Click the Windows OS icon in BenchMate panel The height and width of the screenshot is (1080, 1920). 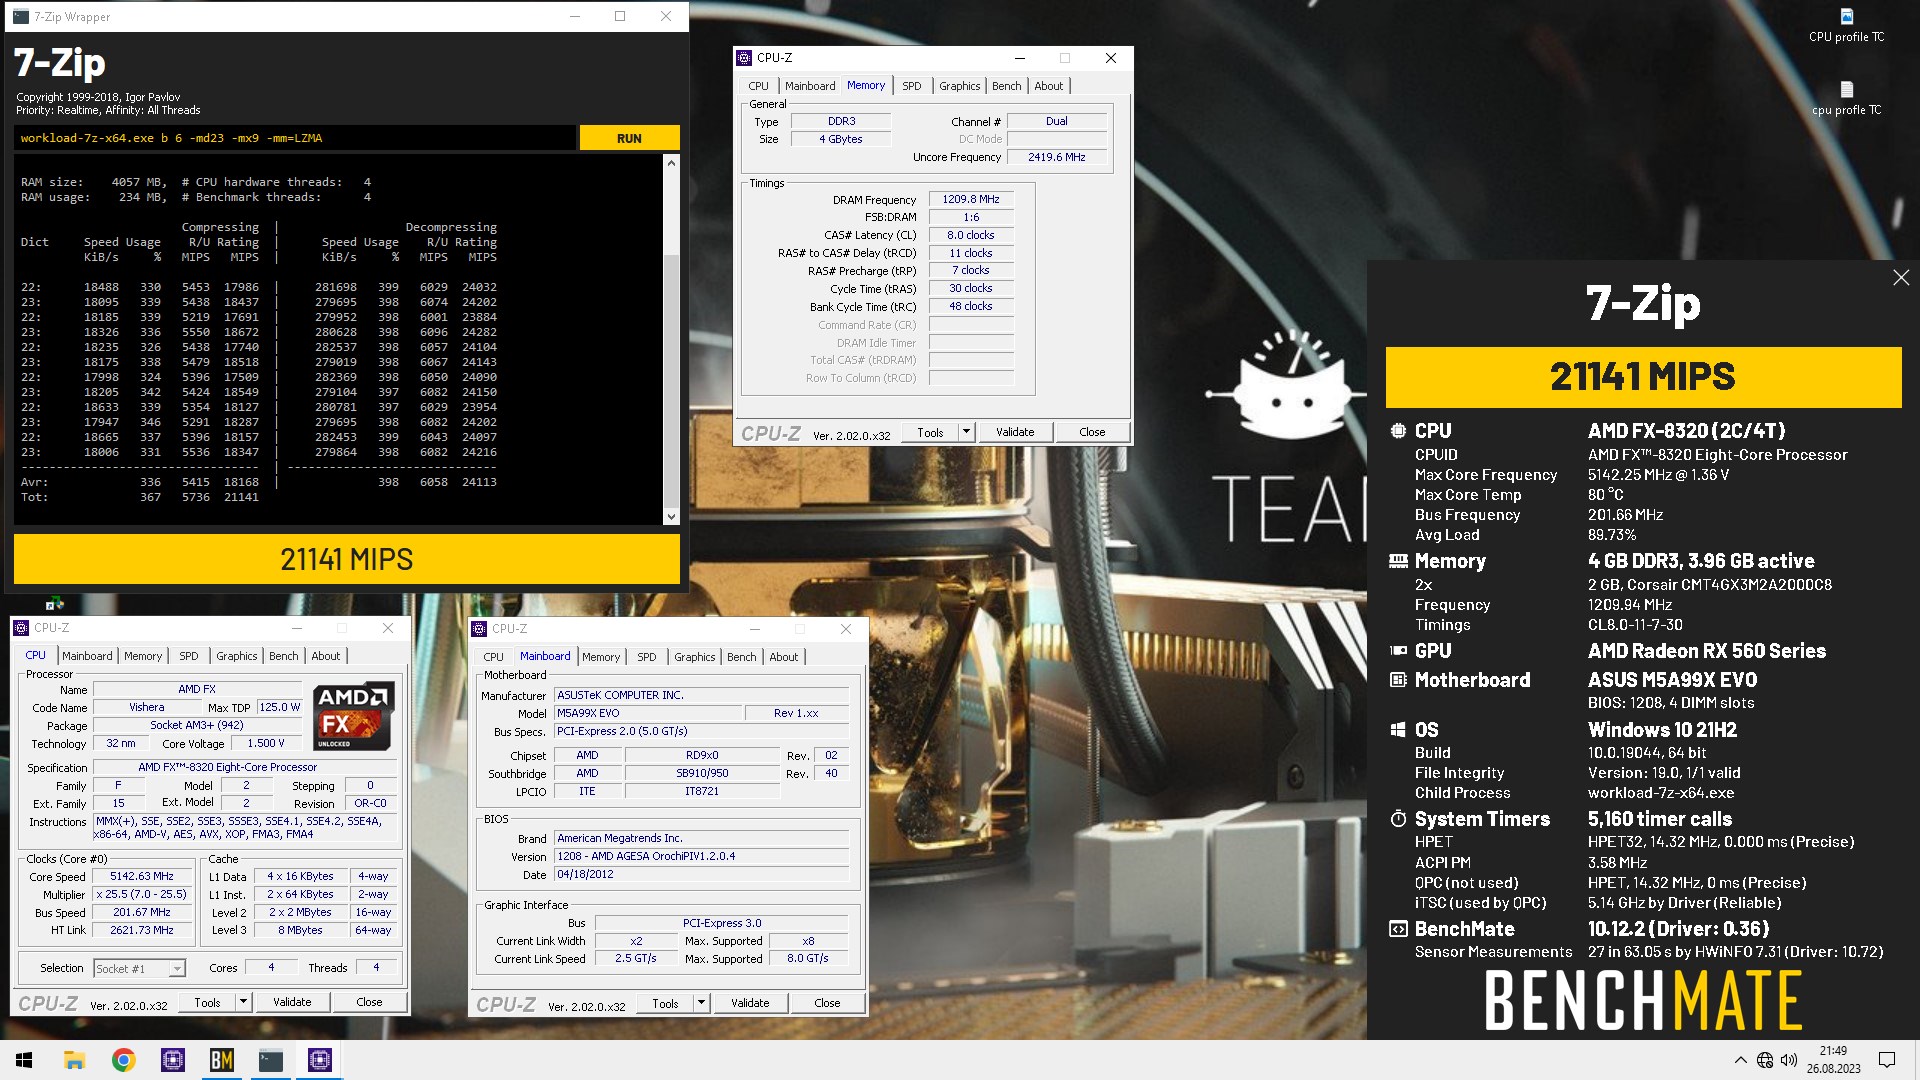point(1398,730)
